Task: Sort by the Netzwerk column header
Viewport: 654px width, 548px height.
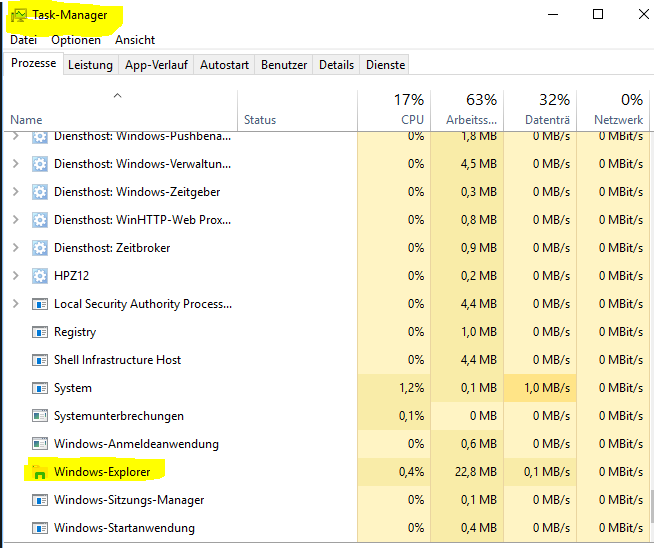Action: (x=613, y=110)
